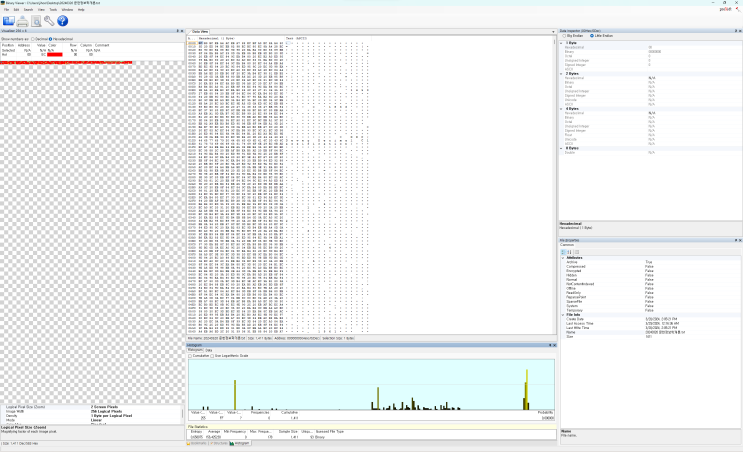The image size is (743, 452).
Task: Click the red color cell in Visualizer table
Action: [54, 54]
